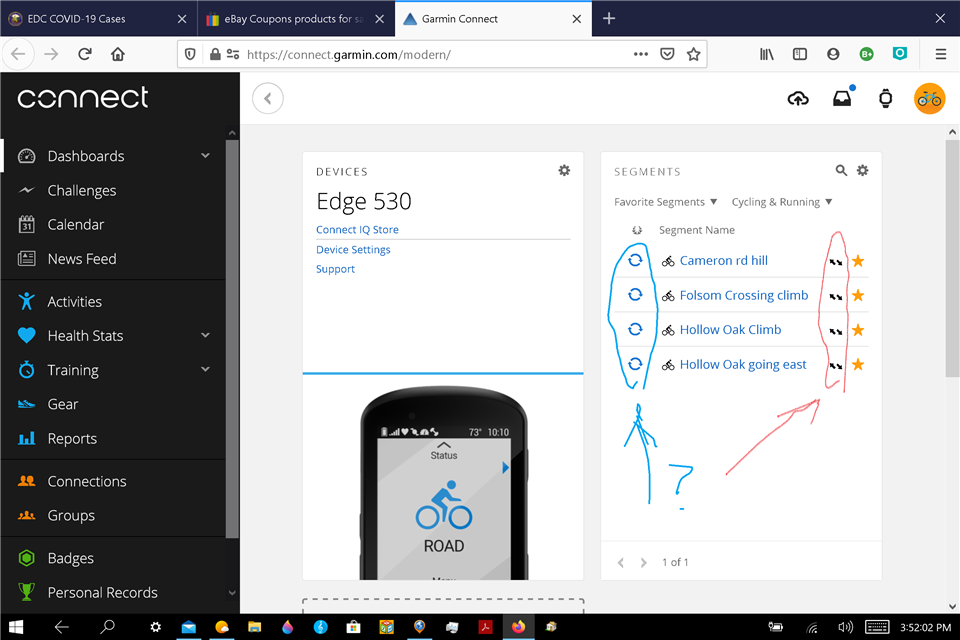Open the Connect IQ Store link
This screenshot has width=960, height=640.
357,230
